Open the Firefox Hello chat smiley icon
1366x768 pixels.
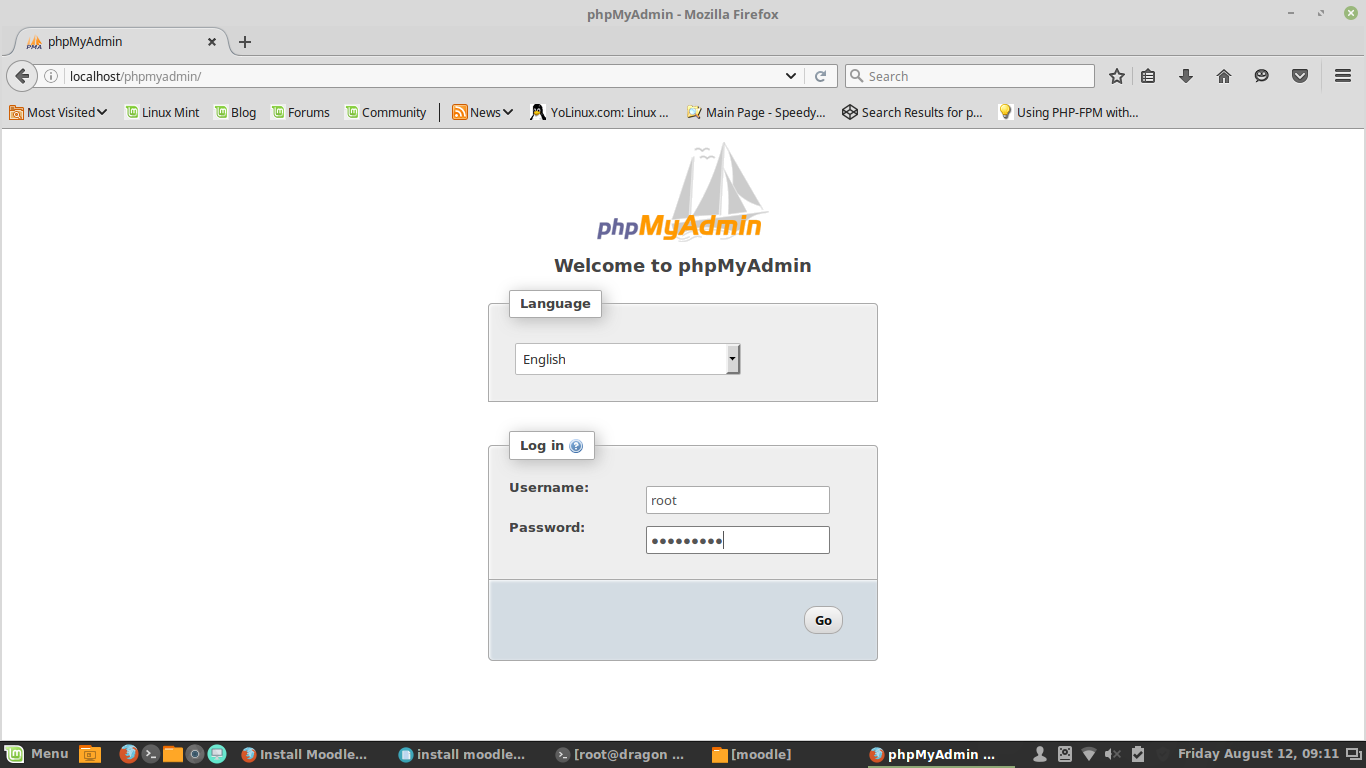pos(1262,76)
